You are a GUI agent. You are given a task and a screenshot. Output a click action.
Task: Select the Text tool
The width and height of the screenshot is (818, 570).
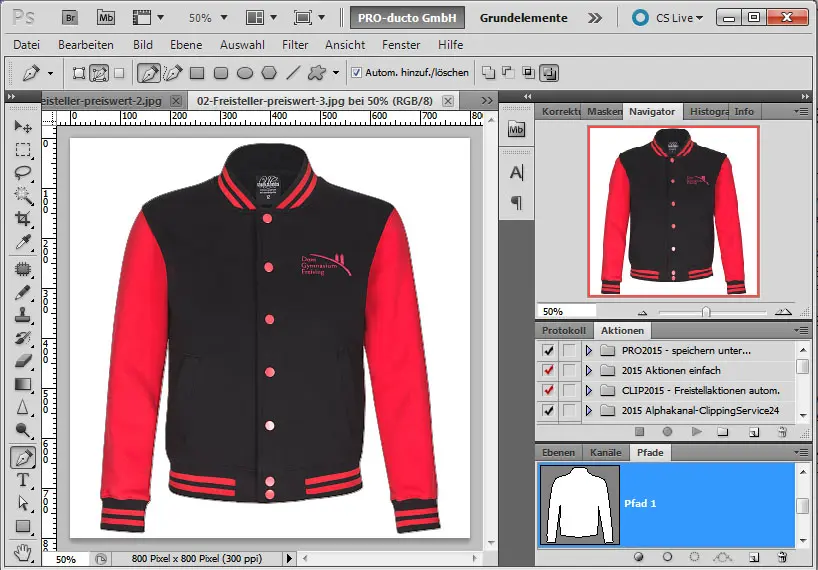pyautogui.click(x=23, y=480)
